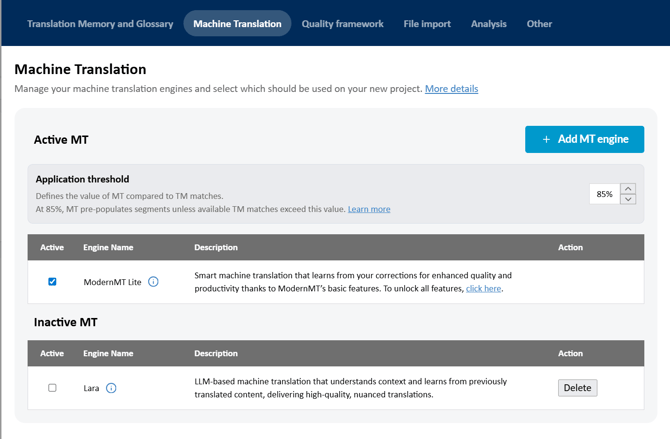Viewport: 670px width, 439px height.
Task: Switch to the Quality framework tab
Action: coord(342,24)
